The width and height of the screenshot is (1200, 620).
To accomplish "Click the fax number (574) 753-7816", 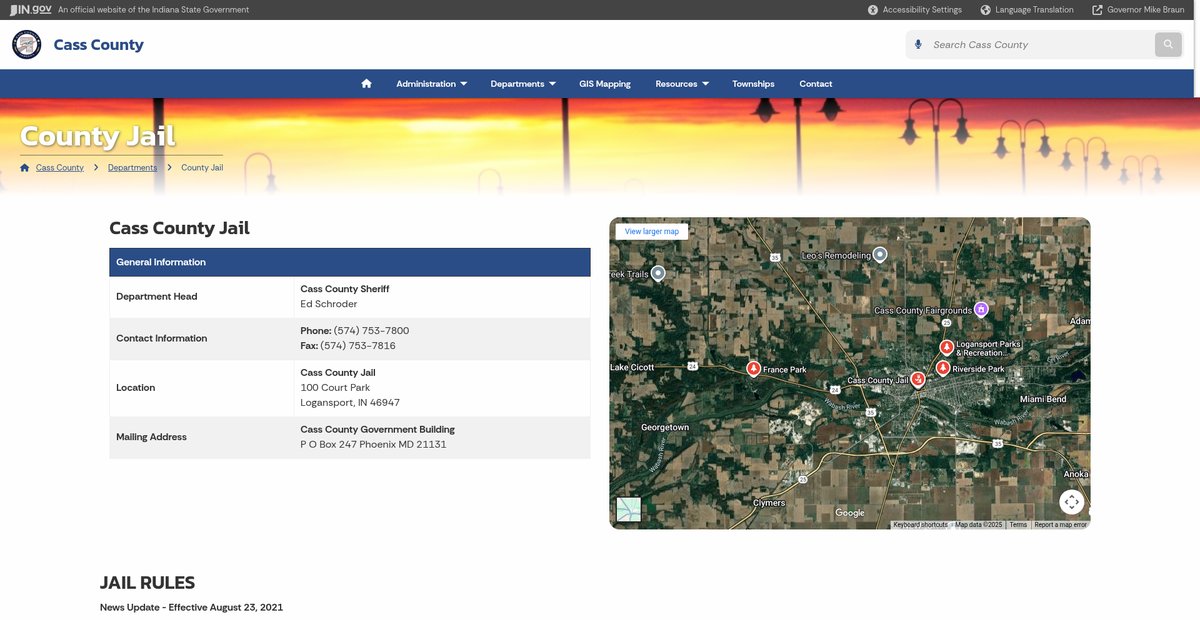I will [x=358, y=346].
